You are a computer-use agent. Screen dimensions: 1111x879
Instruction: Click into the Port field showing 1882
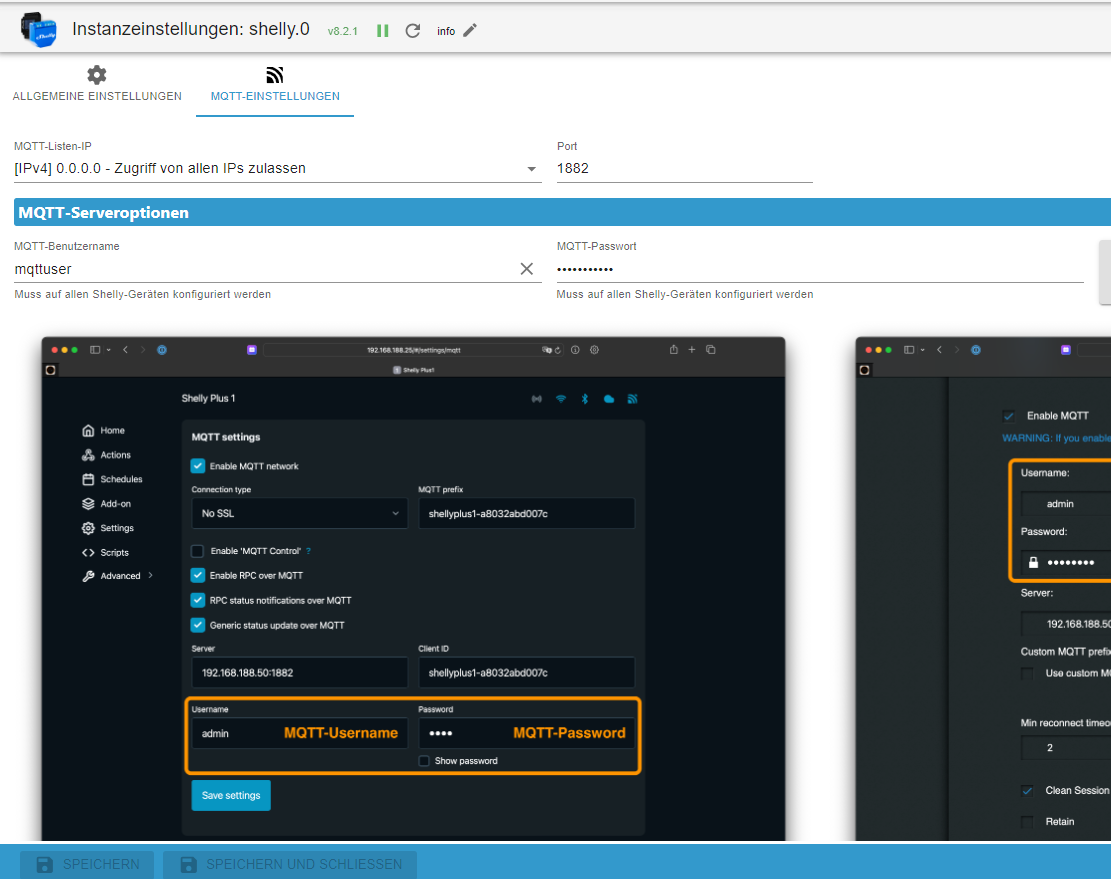point(684,169)
